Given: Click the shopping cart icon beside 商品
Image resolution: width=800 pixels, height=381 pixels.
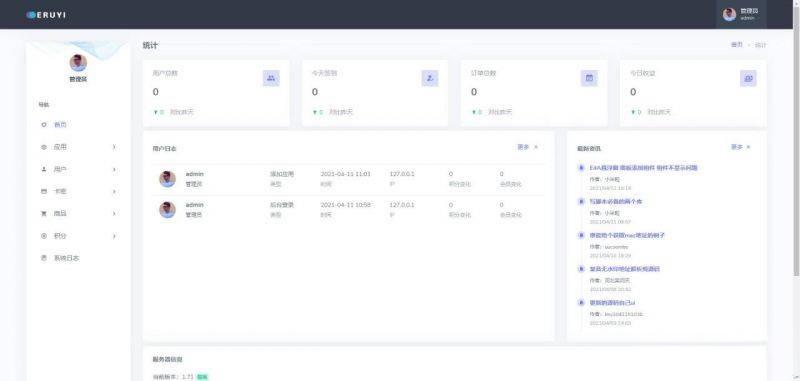Looking at the screenshot, I should coord(44,214).
